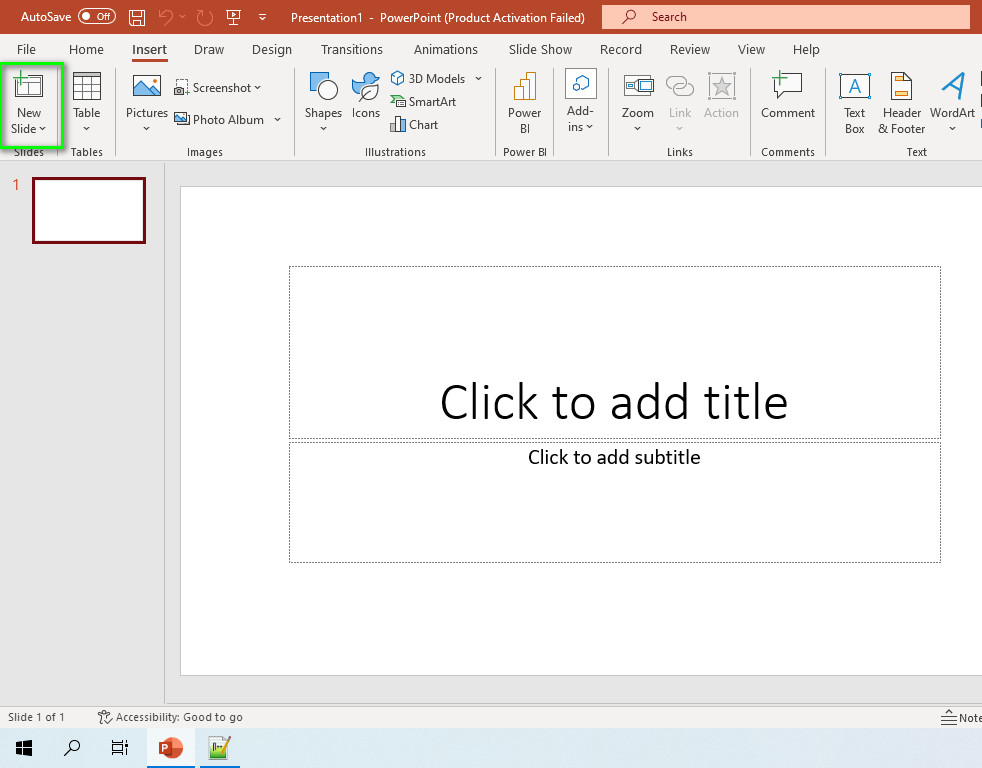Insert a SmartArt graphic
The width and height of the screenshot is (982, 768).
[x=423, y=101]
